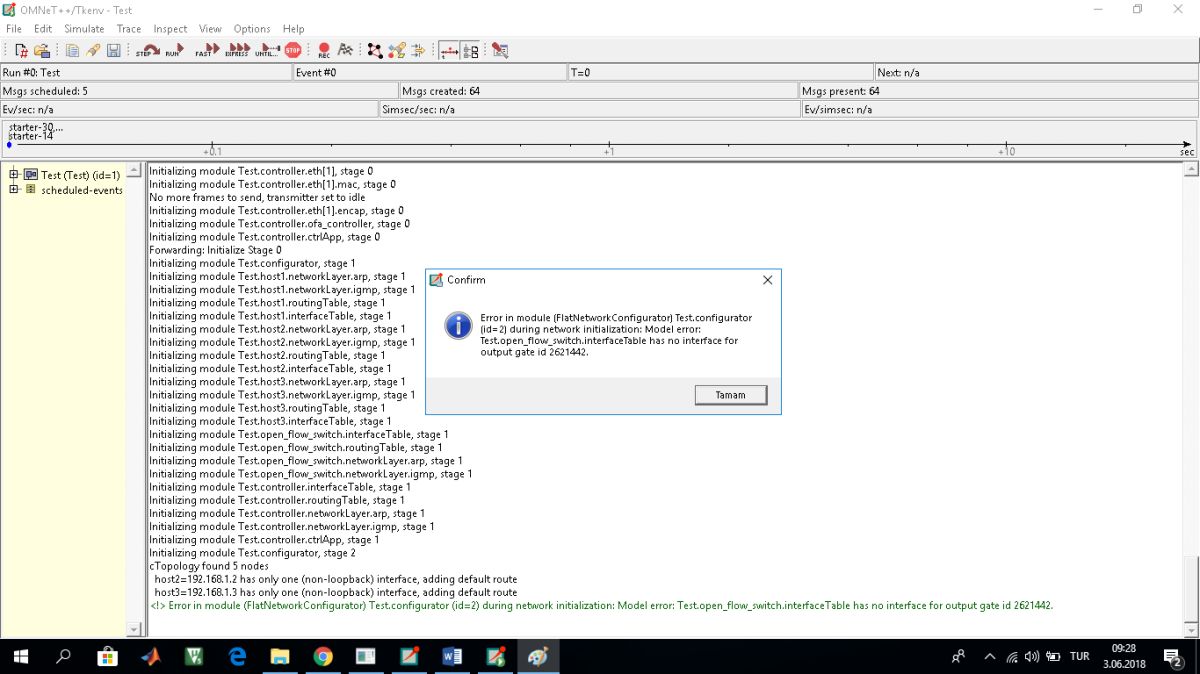The width and height of the screenshot is (1200, 674).
Task: Open the Trace menu
Action: point(129,29)
